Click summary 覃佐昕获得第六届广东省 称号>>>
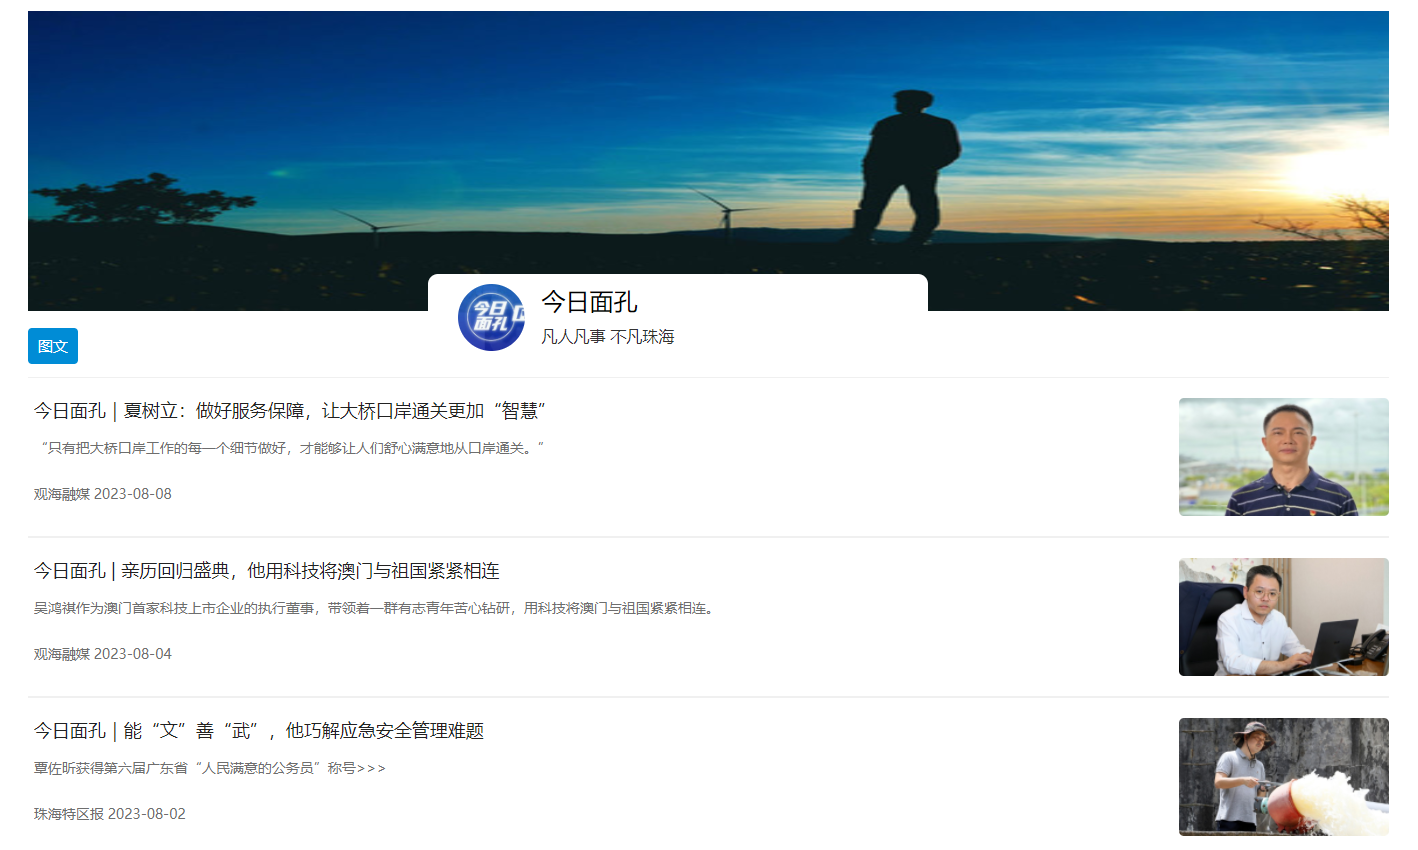Screen dimensions: 1418x850 (210, 768)
